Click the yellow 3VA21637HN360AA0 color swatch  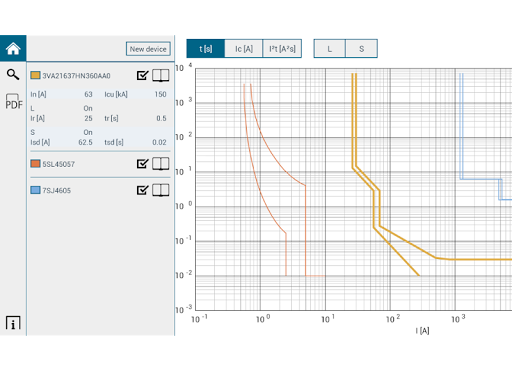tap(35, 75)
